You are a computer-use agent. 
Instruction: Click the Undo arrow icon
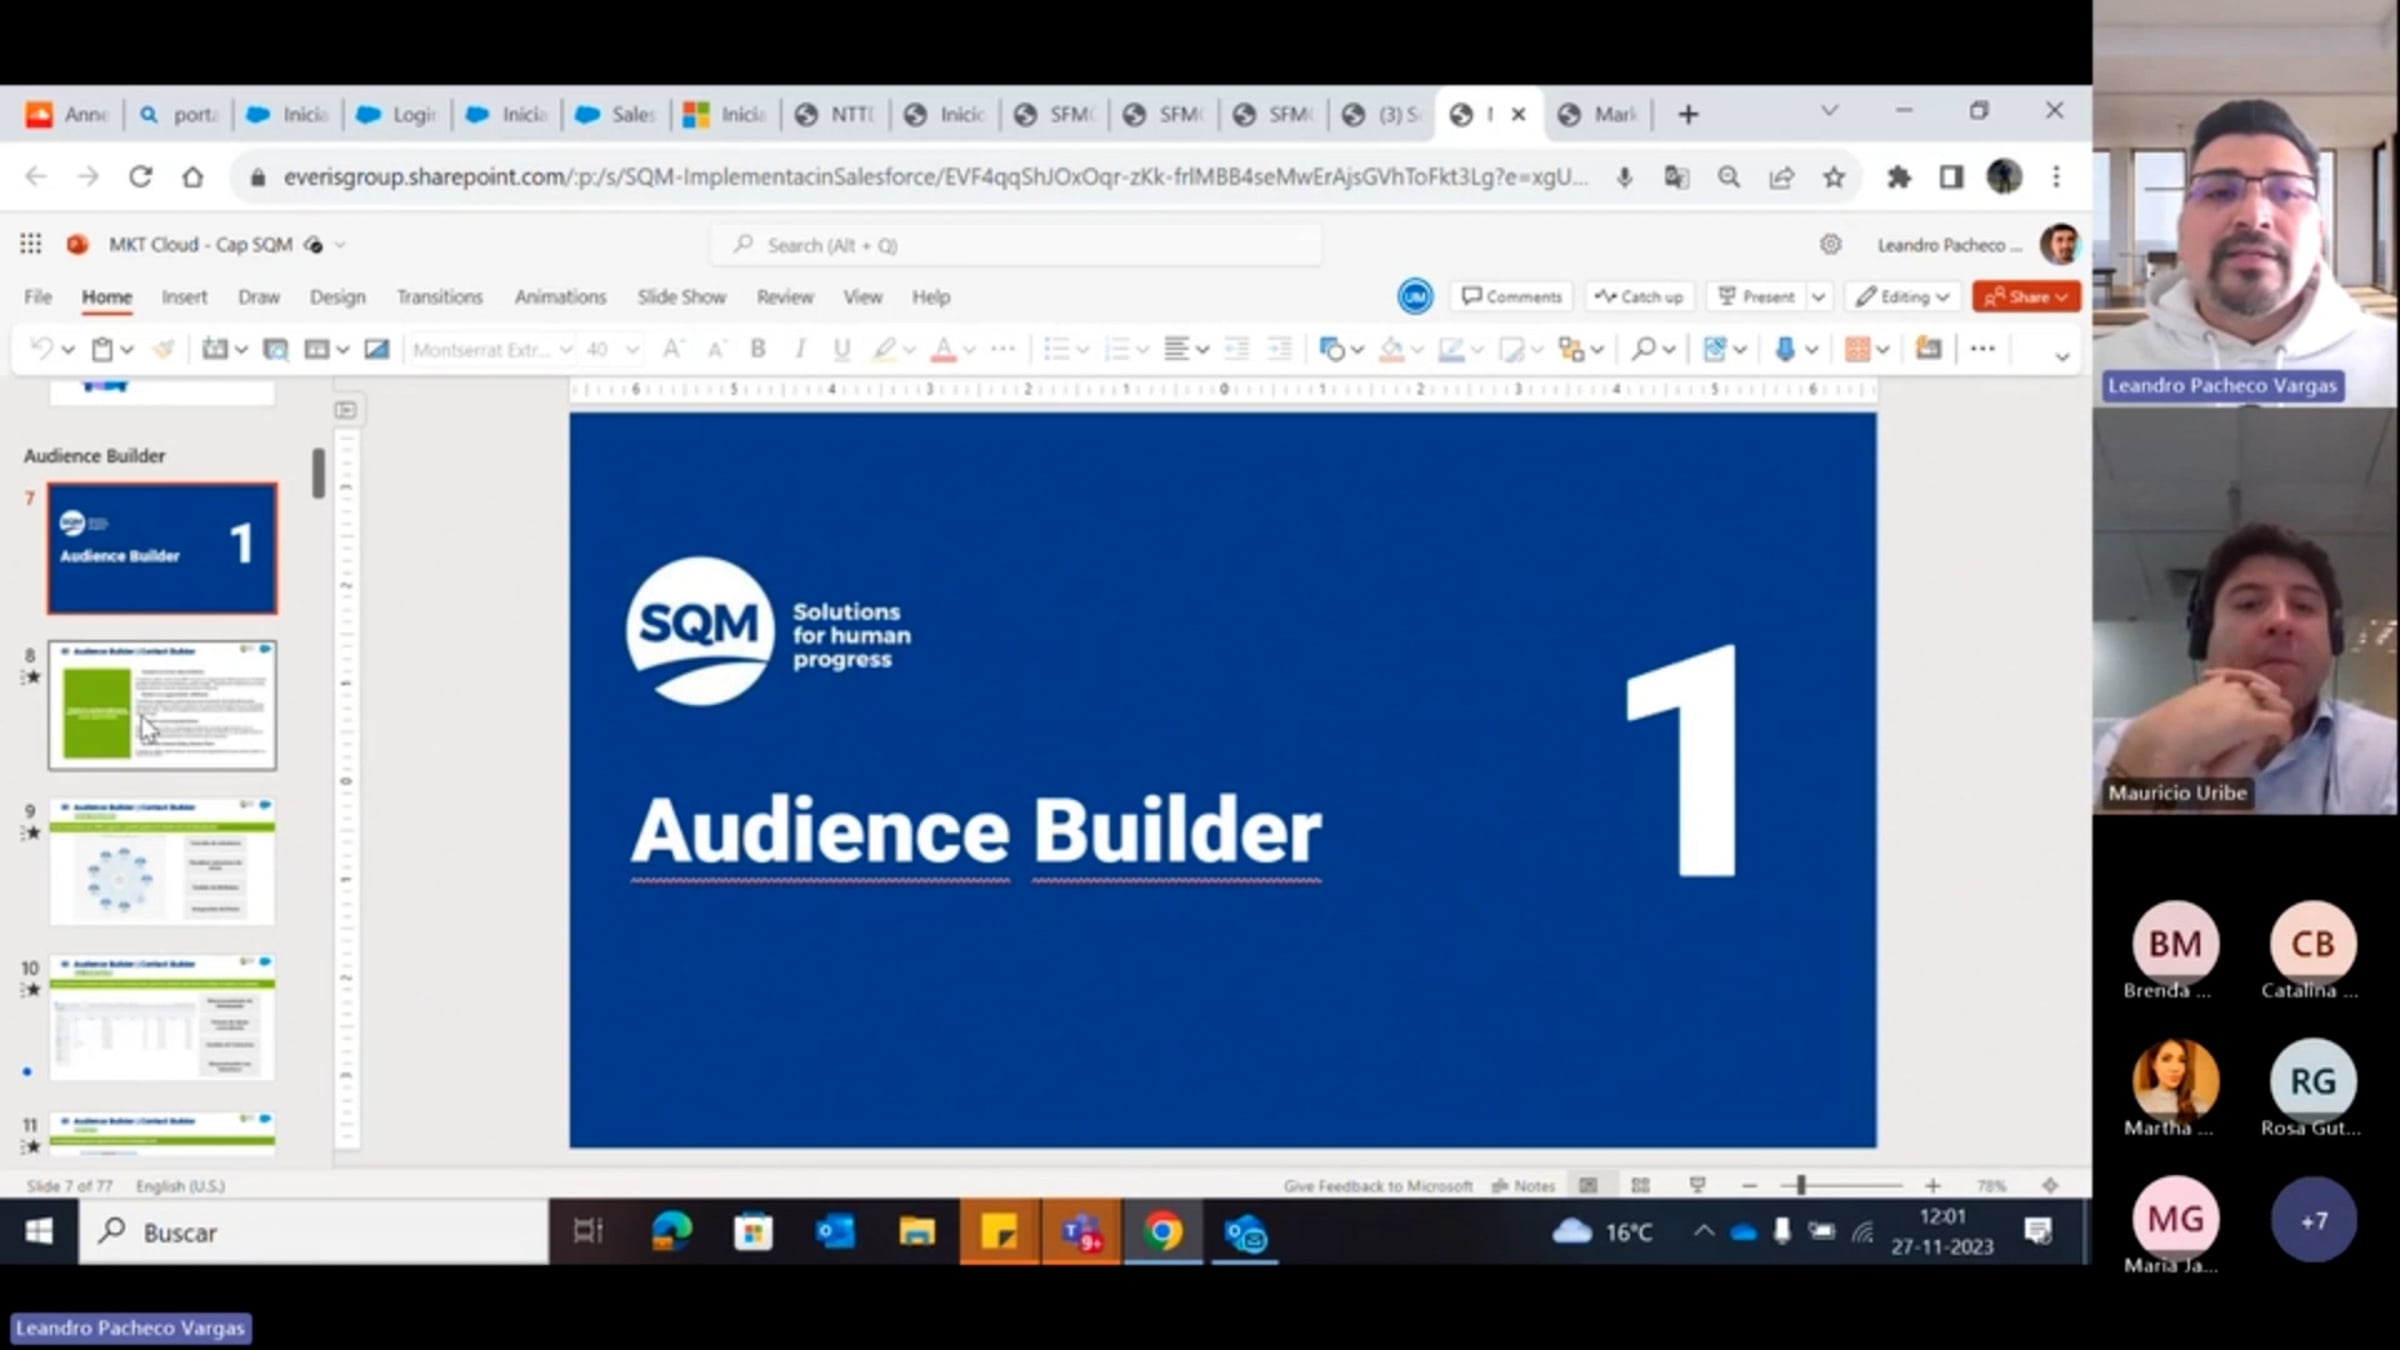[41, 349]
